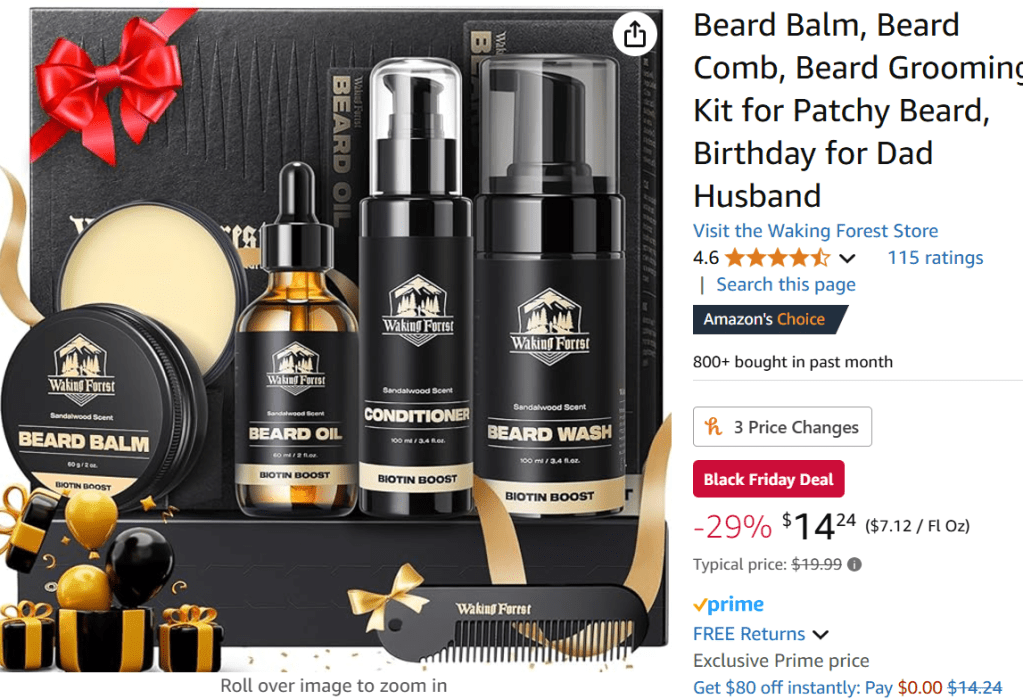Click the struck-through $19.99 typical price
This screenshot has height=699, width=1023.
(x=816, y=565)
